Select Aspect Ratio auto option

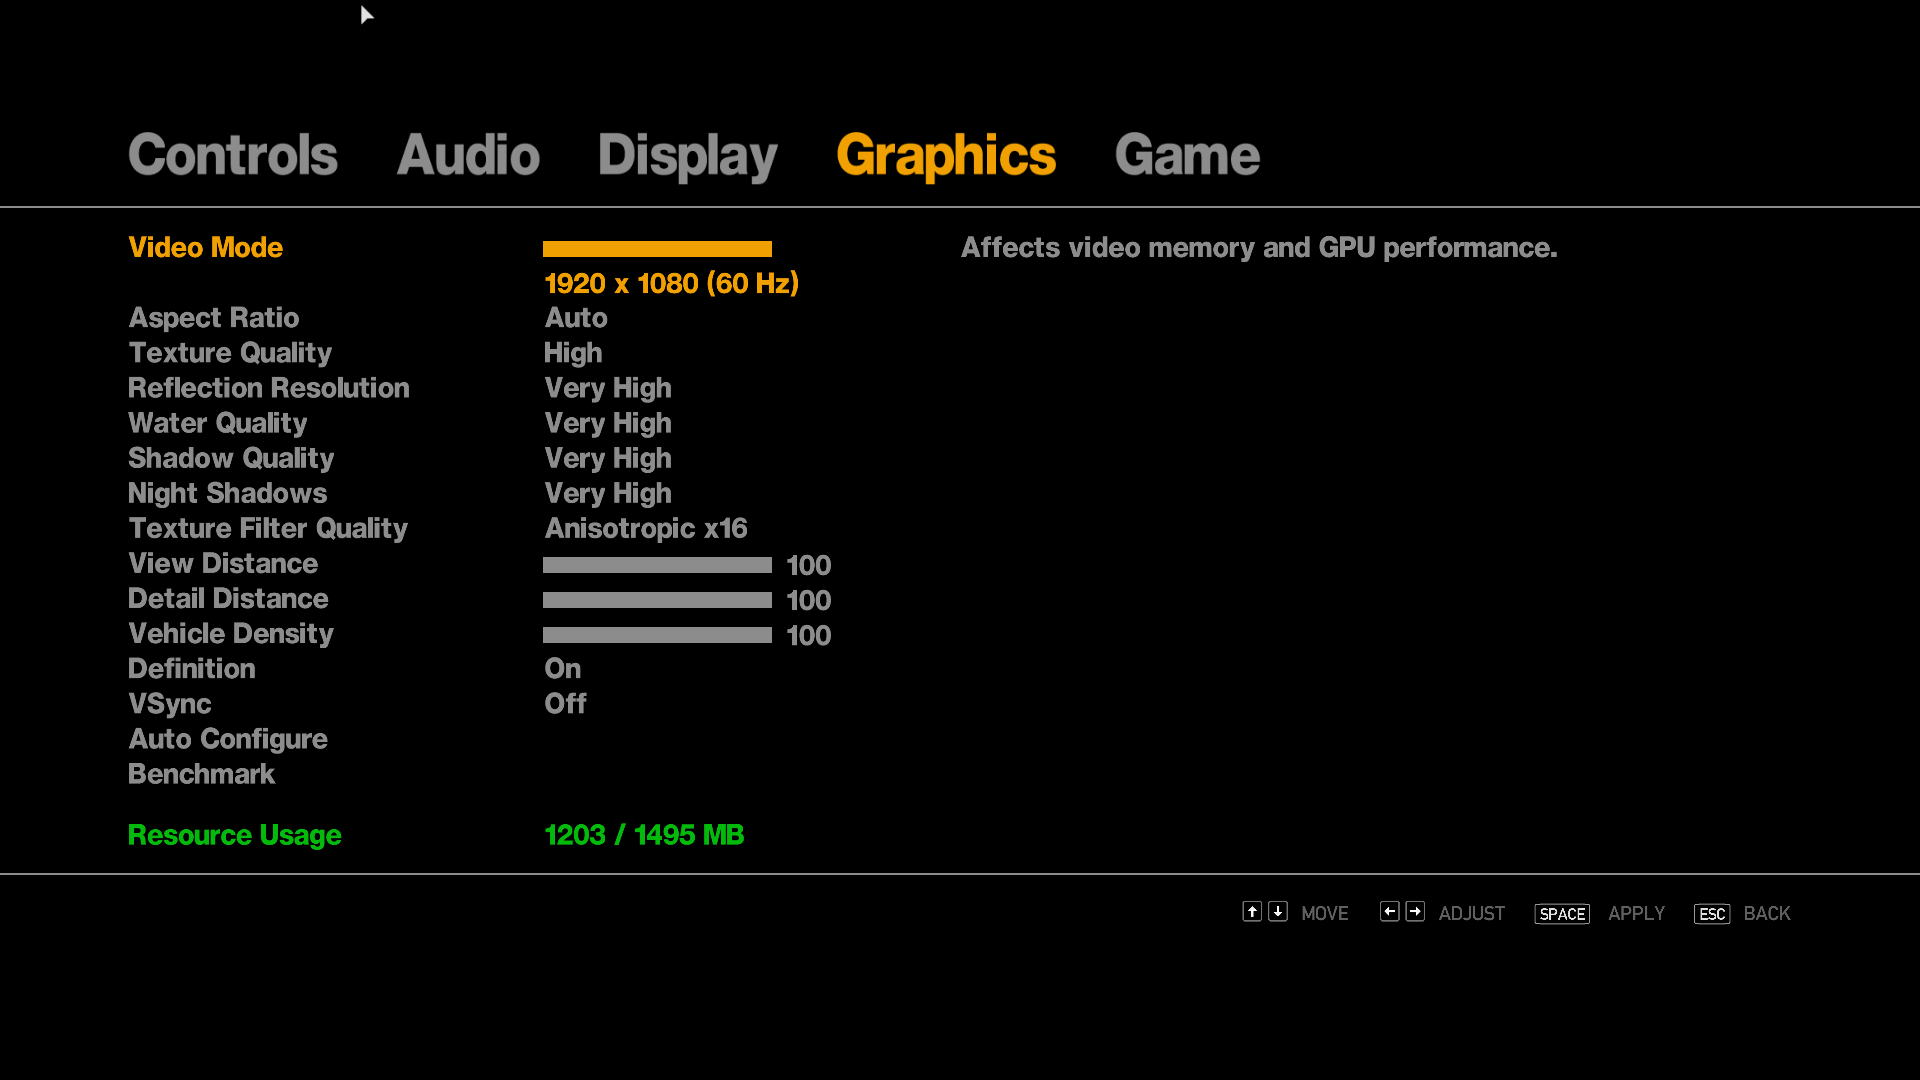pyautogui.click(x=575, y=316)
